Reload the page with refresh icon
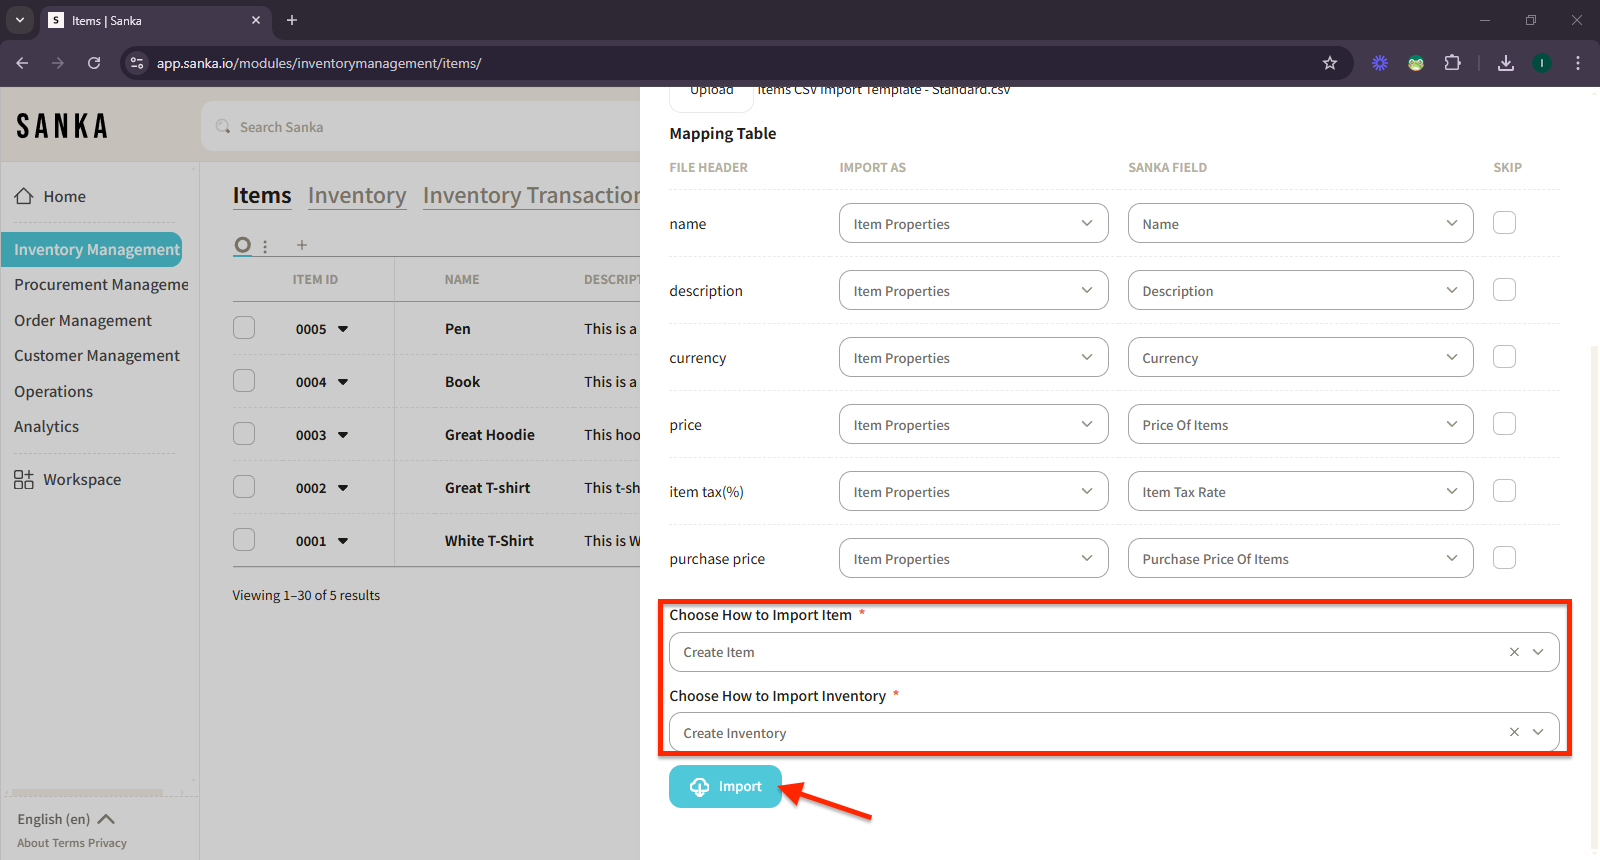 [x=94, y=63]
